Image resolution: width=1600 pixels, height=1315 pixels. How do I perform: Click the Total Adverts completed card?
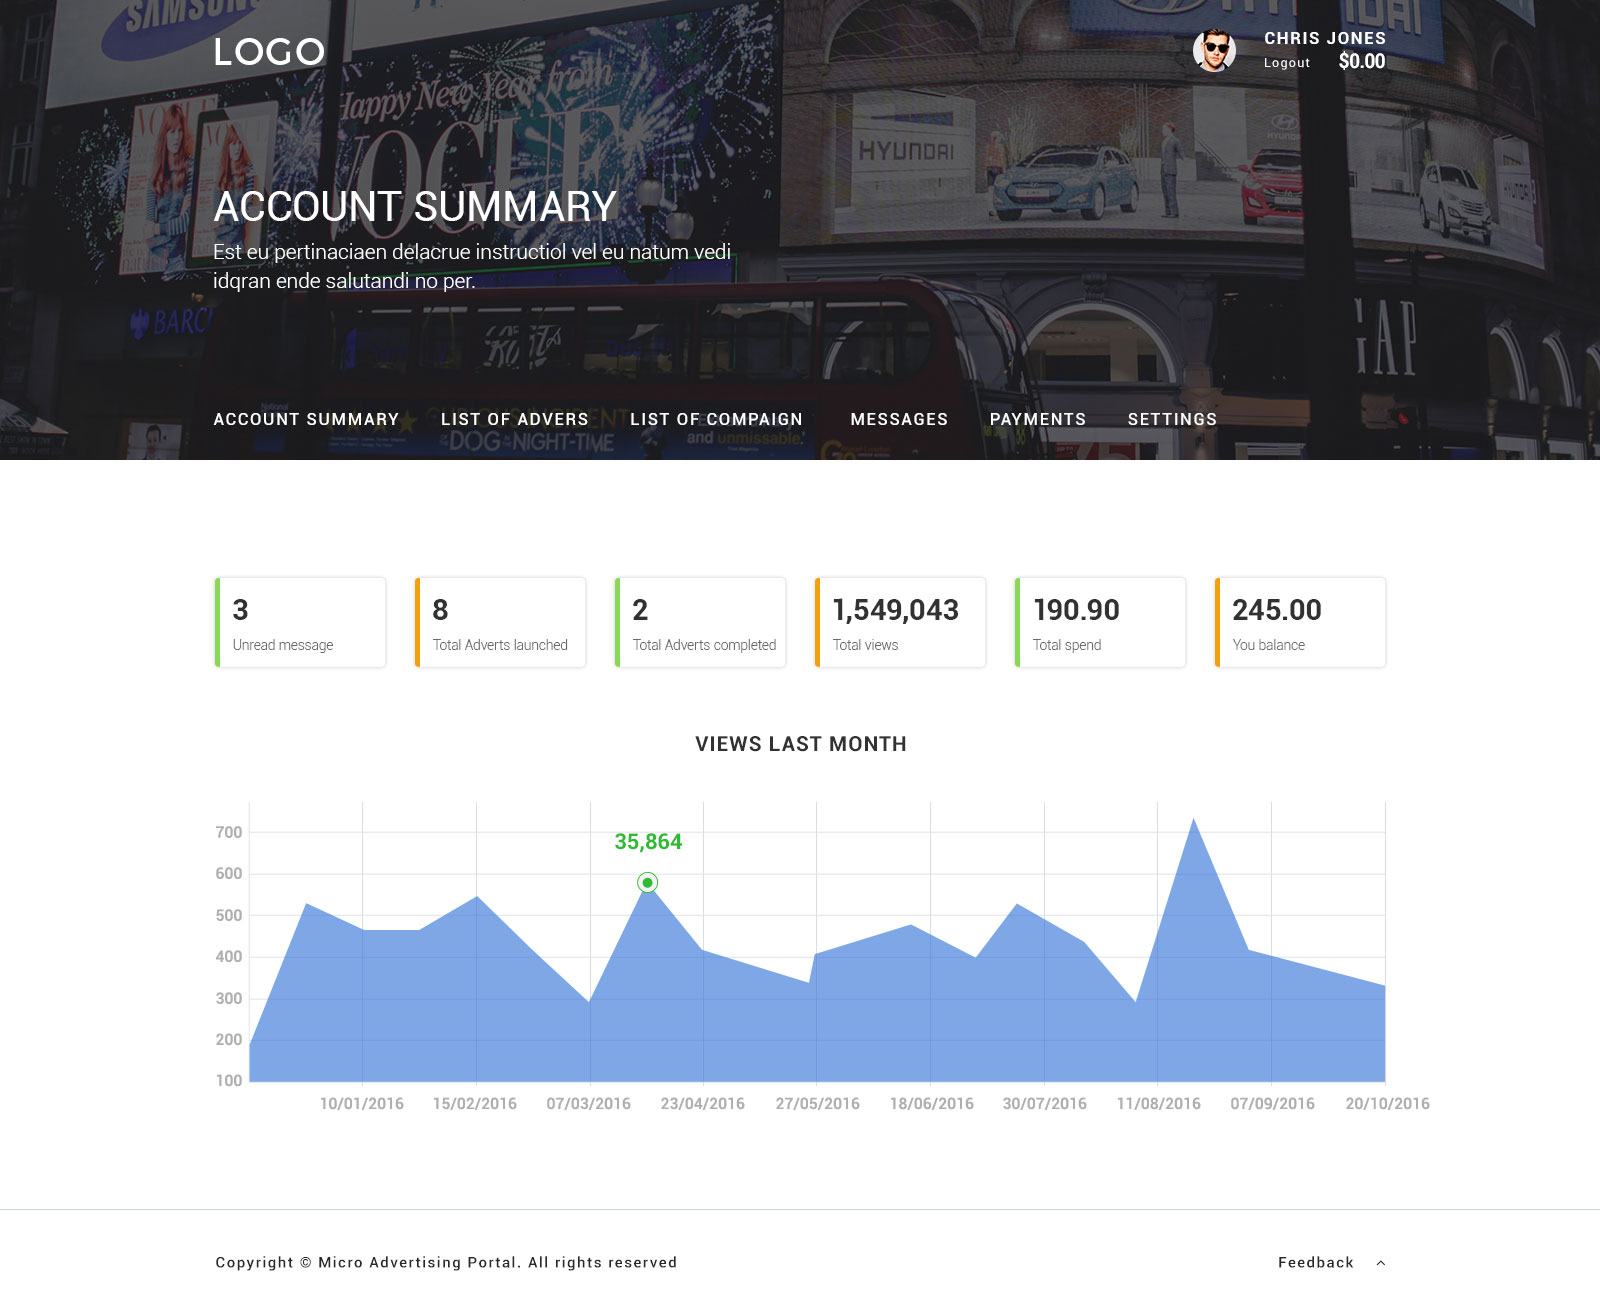click(x=700, y=621)
